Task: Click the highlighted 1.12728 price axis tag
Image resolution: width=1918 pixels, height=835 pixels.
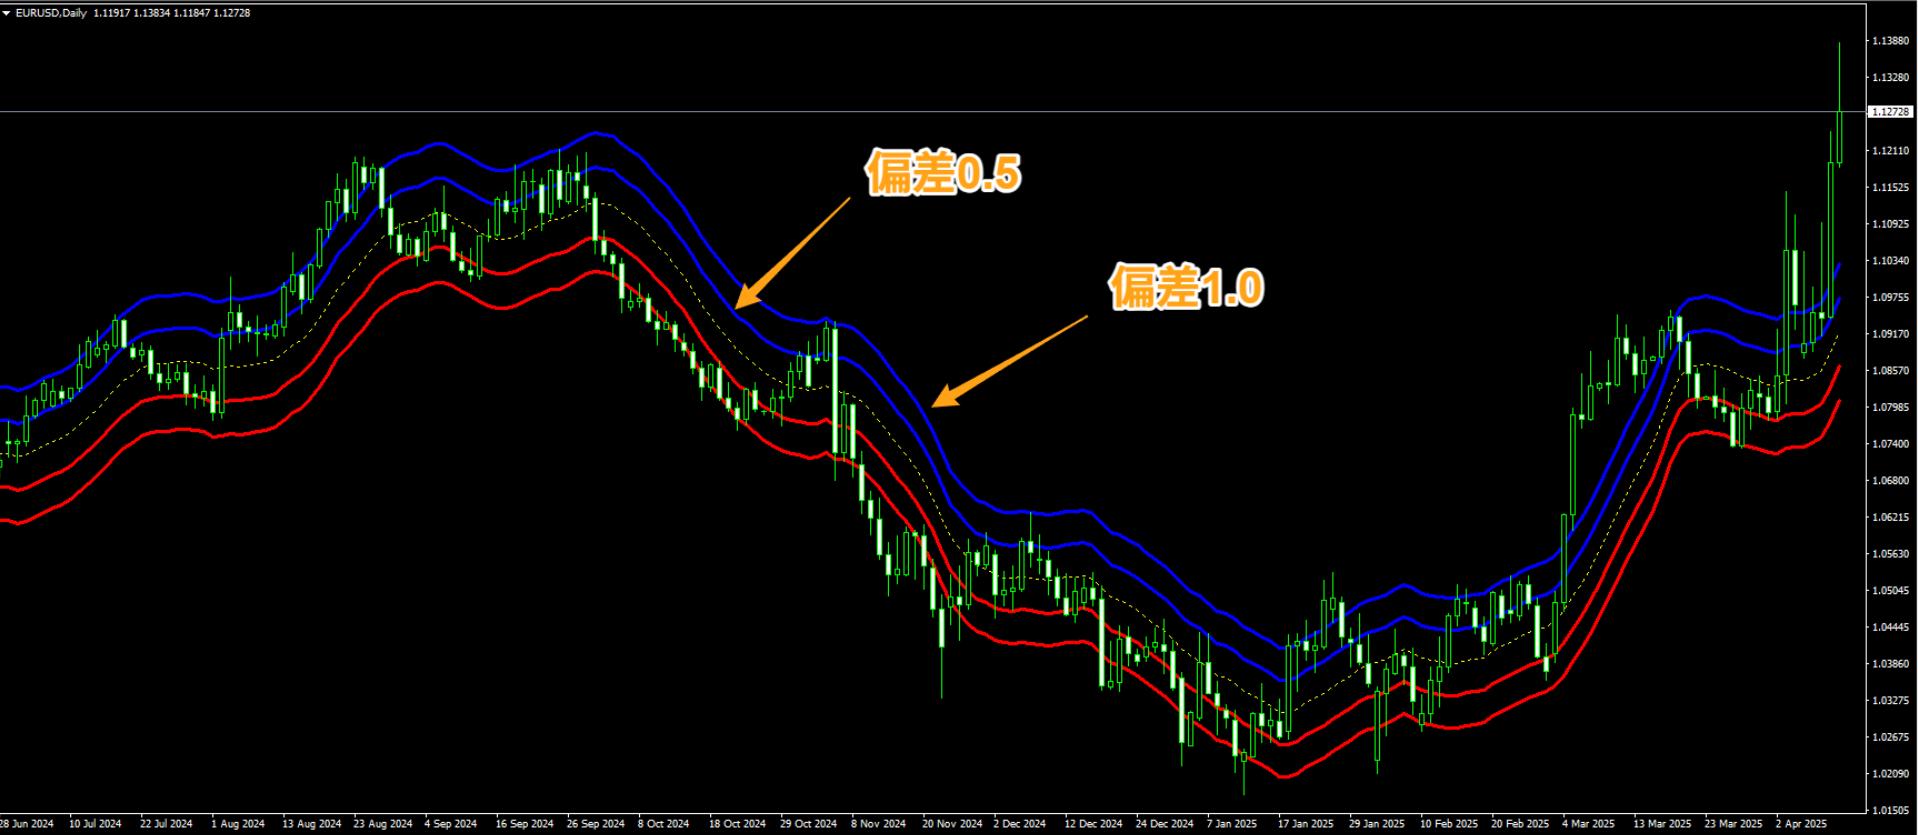Action: (1890, 112)
